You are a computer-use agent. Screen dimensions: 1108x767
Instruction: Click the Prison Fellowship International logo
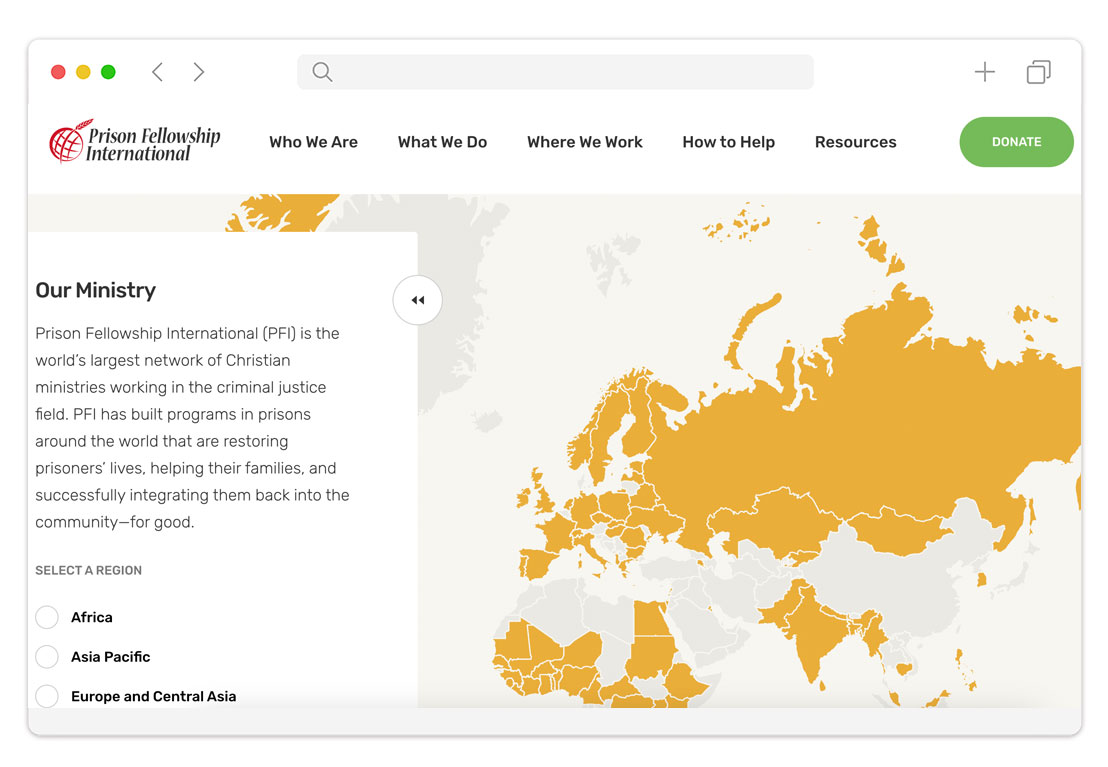(135, 142)
